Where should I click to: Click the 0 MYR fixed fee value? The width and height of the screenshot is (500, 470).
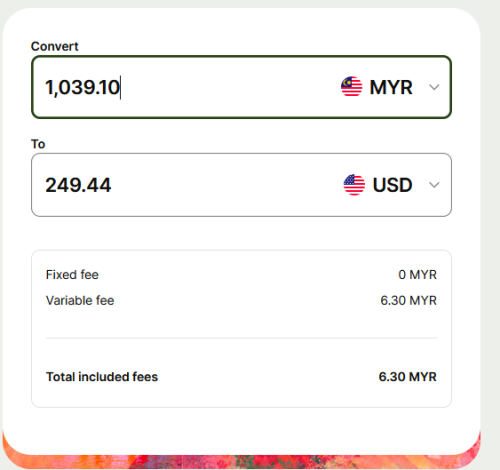pyautogui.click(x=417, y=275)
